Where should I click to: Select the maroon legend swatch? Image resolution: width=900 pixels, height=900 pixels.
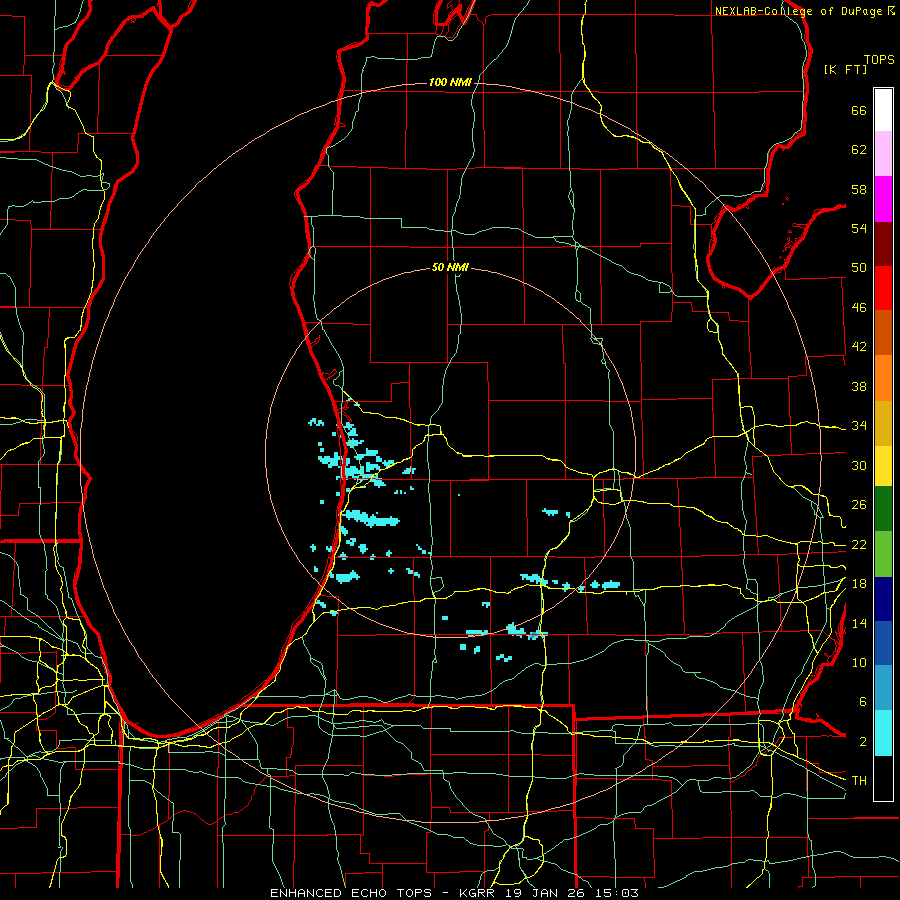point(883,243)
